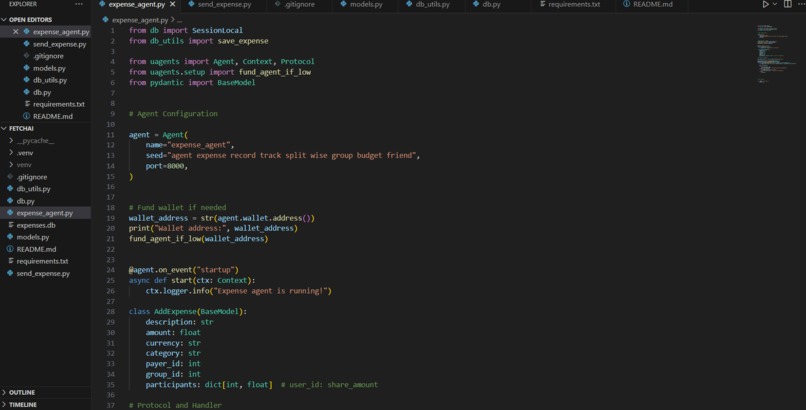Image resolution: width=806 pixels, height=410 pixels.
Task: Select db.py in Open Editors list
Action: point(42,92)
